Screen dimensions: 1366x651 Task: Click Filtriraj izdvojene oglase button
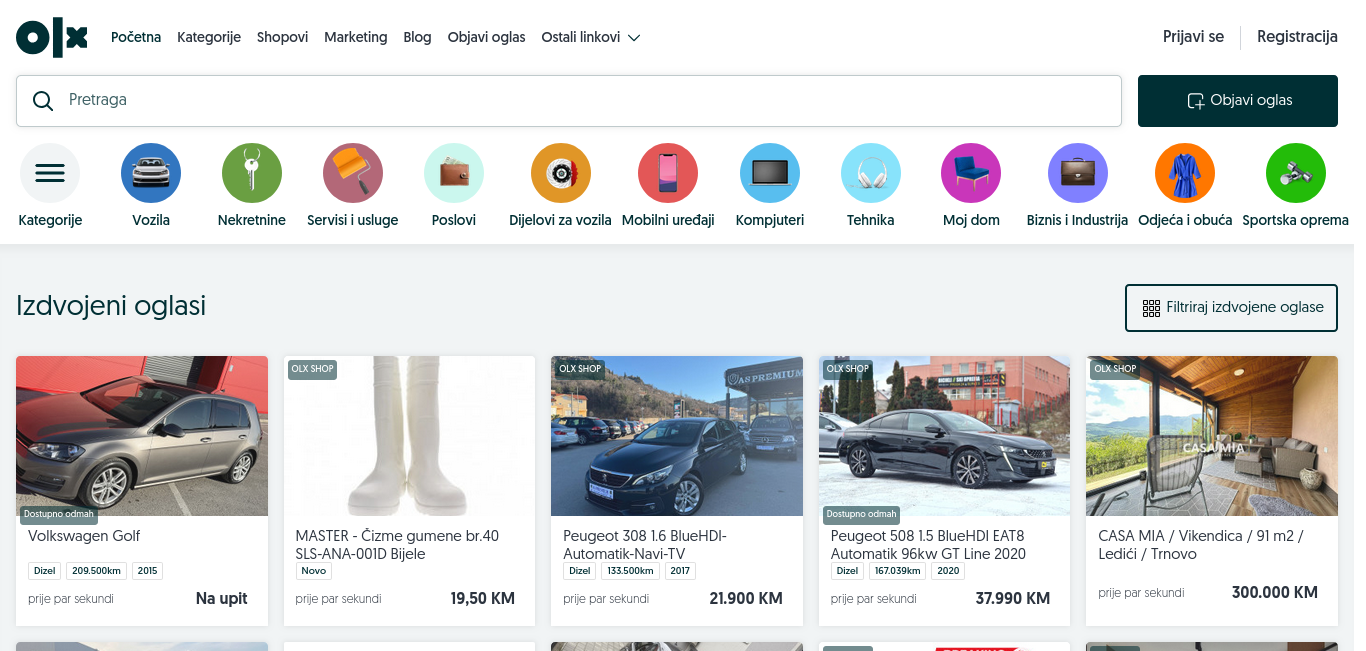click(1231, 308)
